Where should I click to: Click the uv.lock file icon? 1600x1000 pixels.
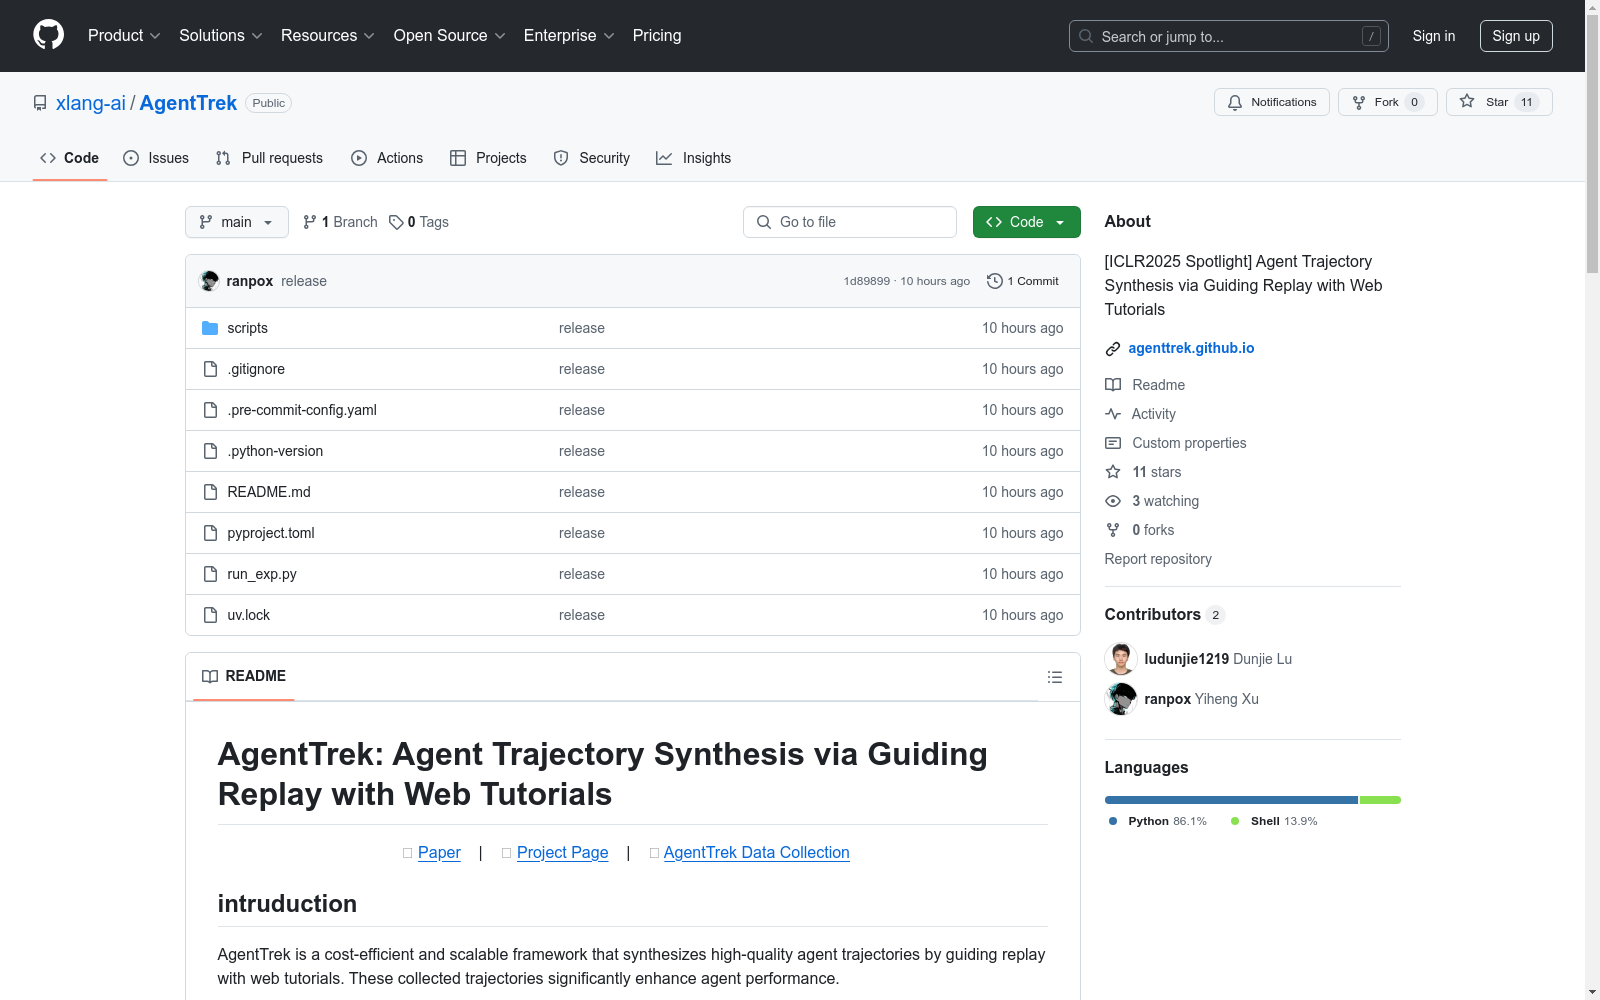click(x=210, y=615)
